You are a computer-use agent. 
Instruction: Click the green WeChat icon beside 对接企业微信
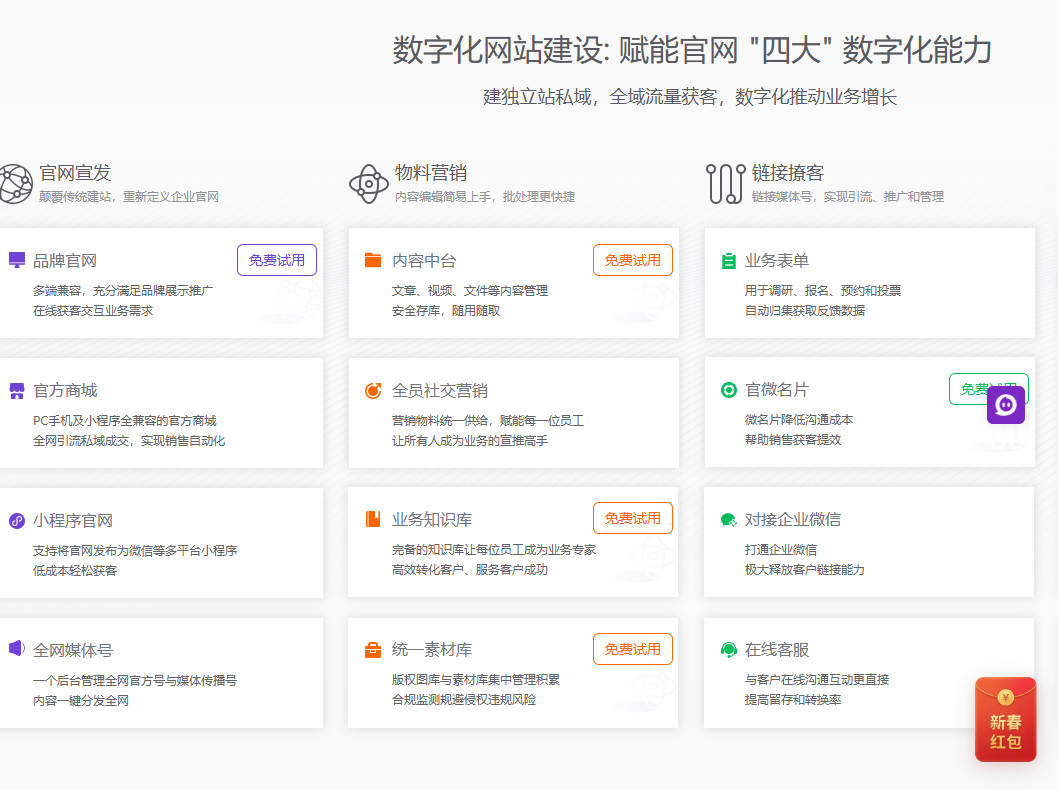pos(728,520)
